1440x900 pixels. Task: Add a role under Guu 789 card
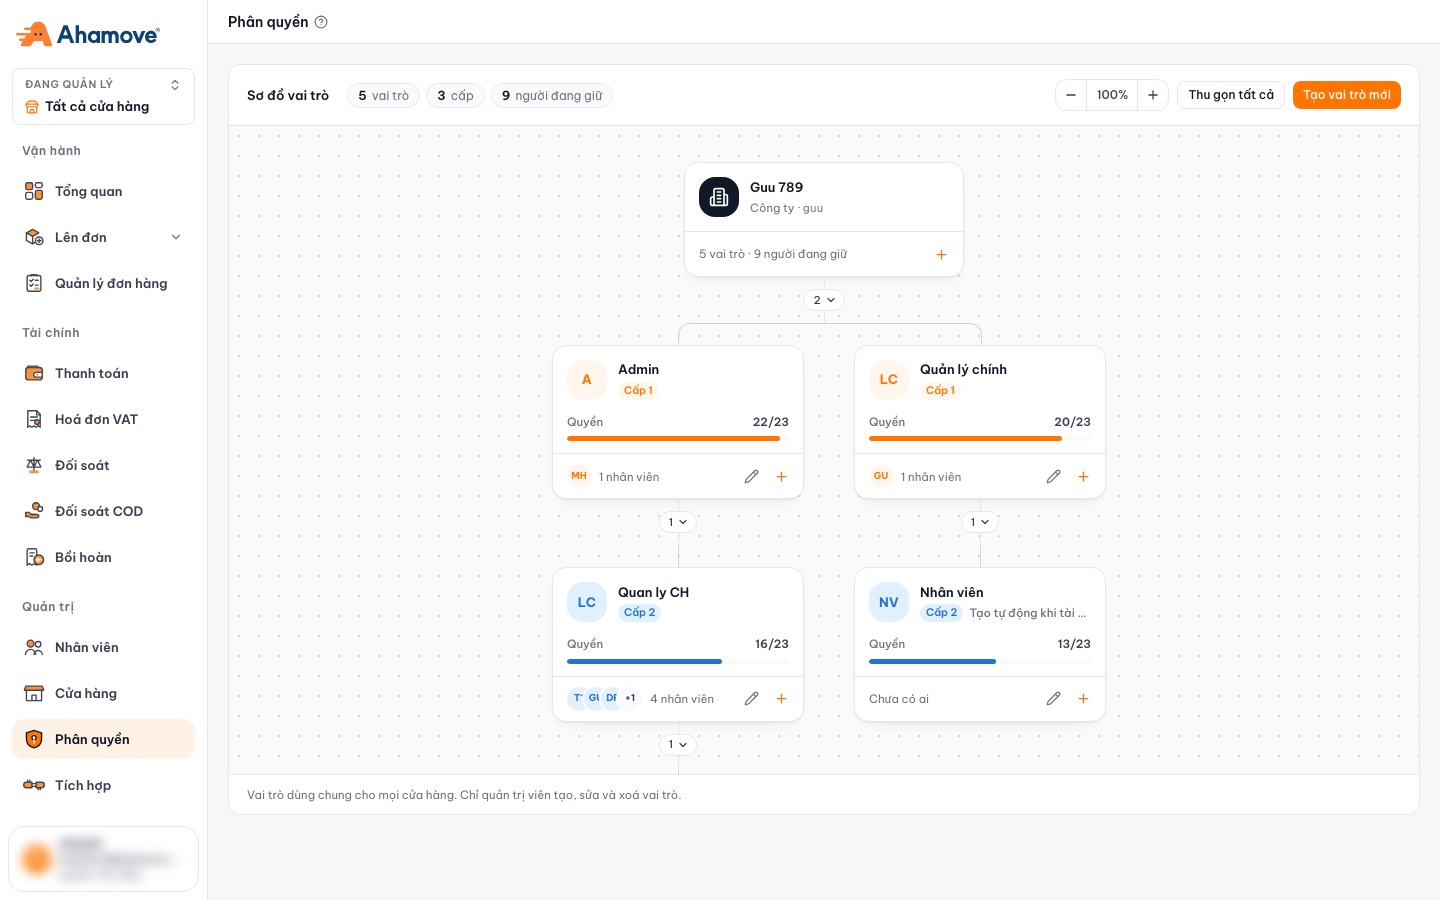[941, 255]
